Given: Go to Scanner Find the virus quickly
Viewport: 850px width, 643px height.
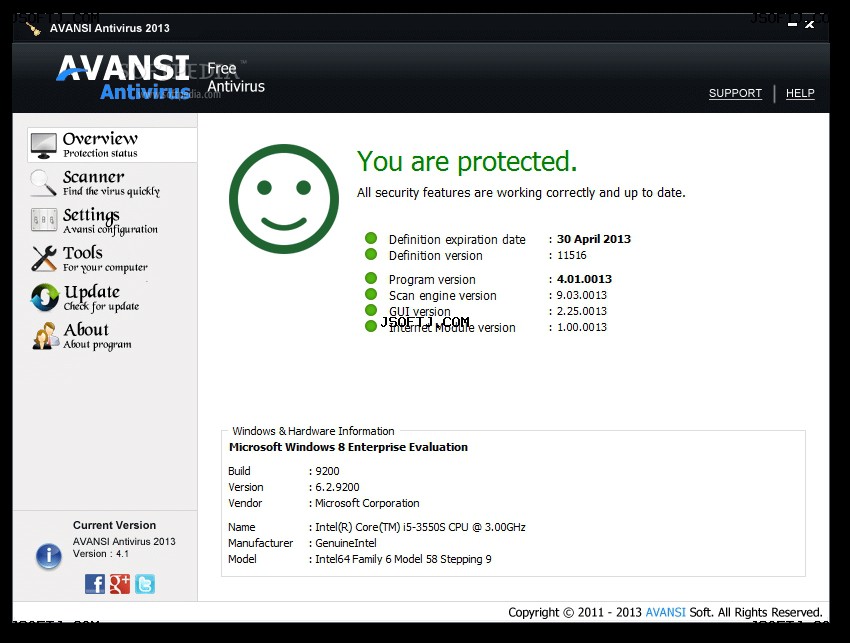Looking at the screenshot, I should pos(112,183).
